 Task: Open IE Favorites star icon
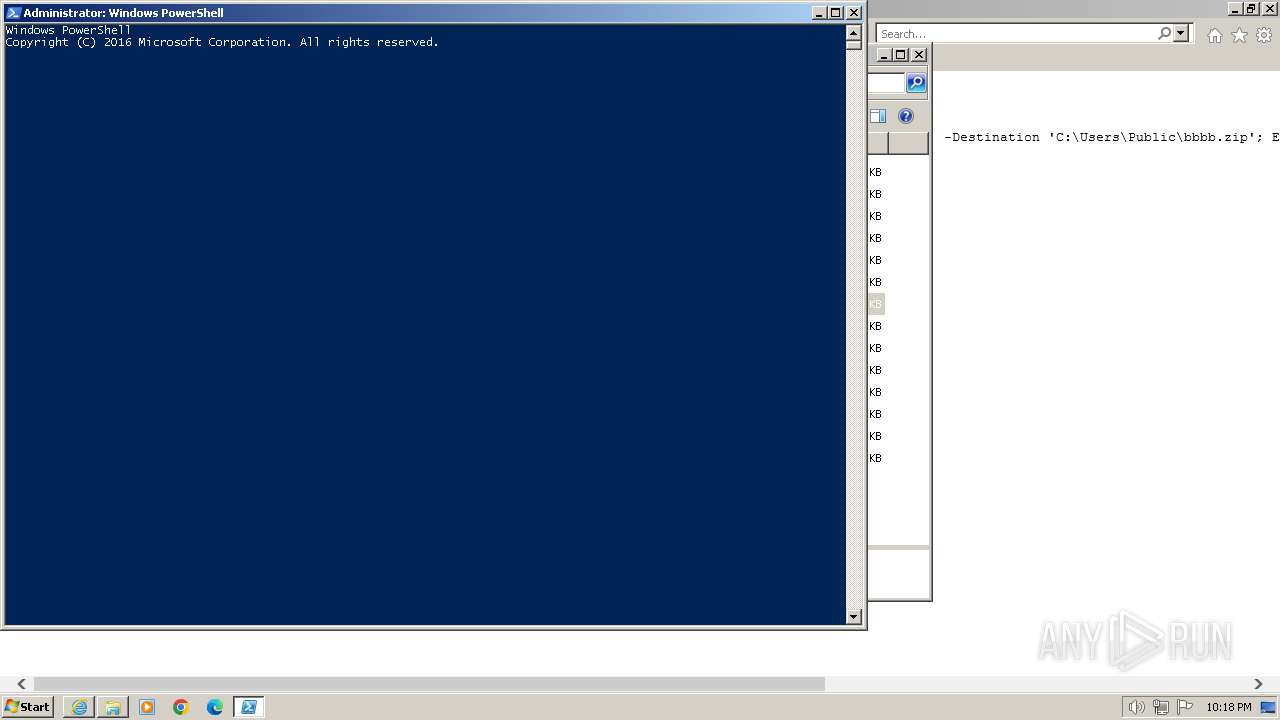1239,35
